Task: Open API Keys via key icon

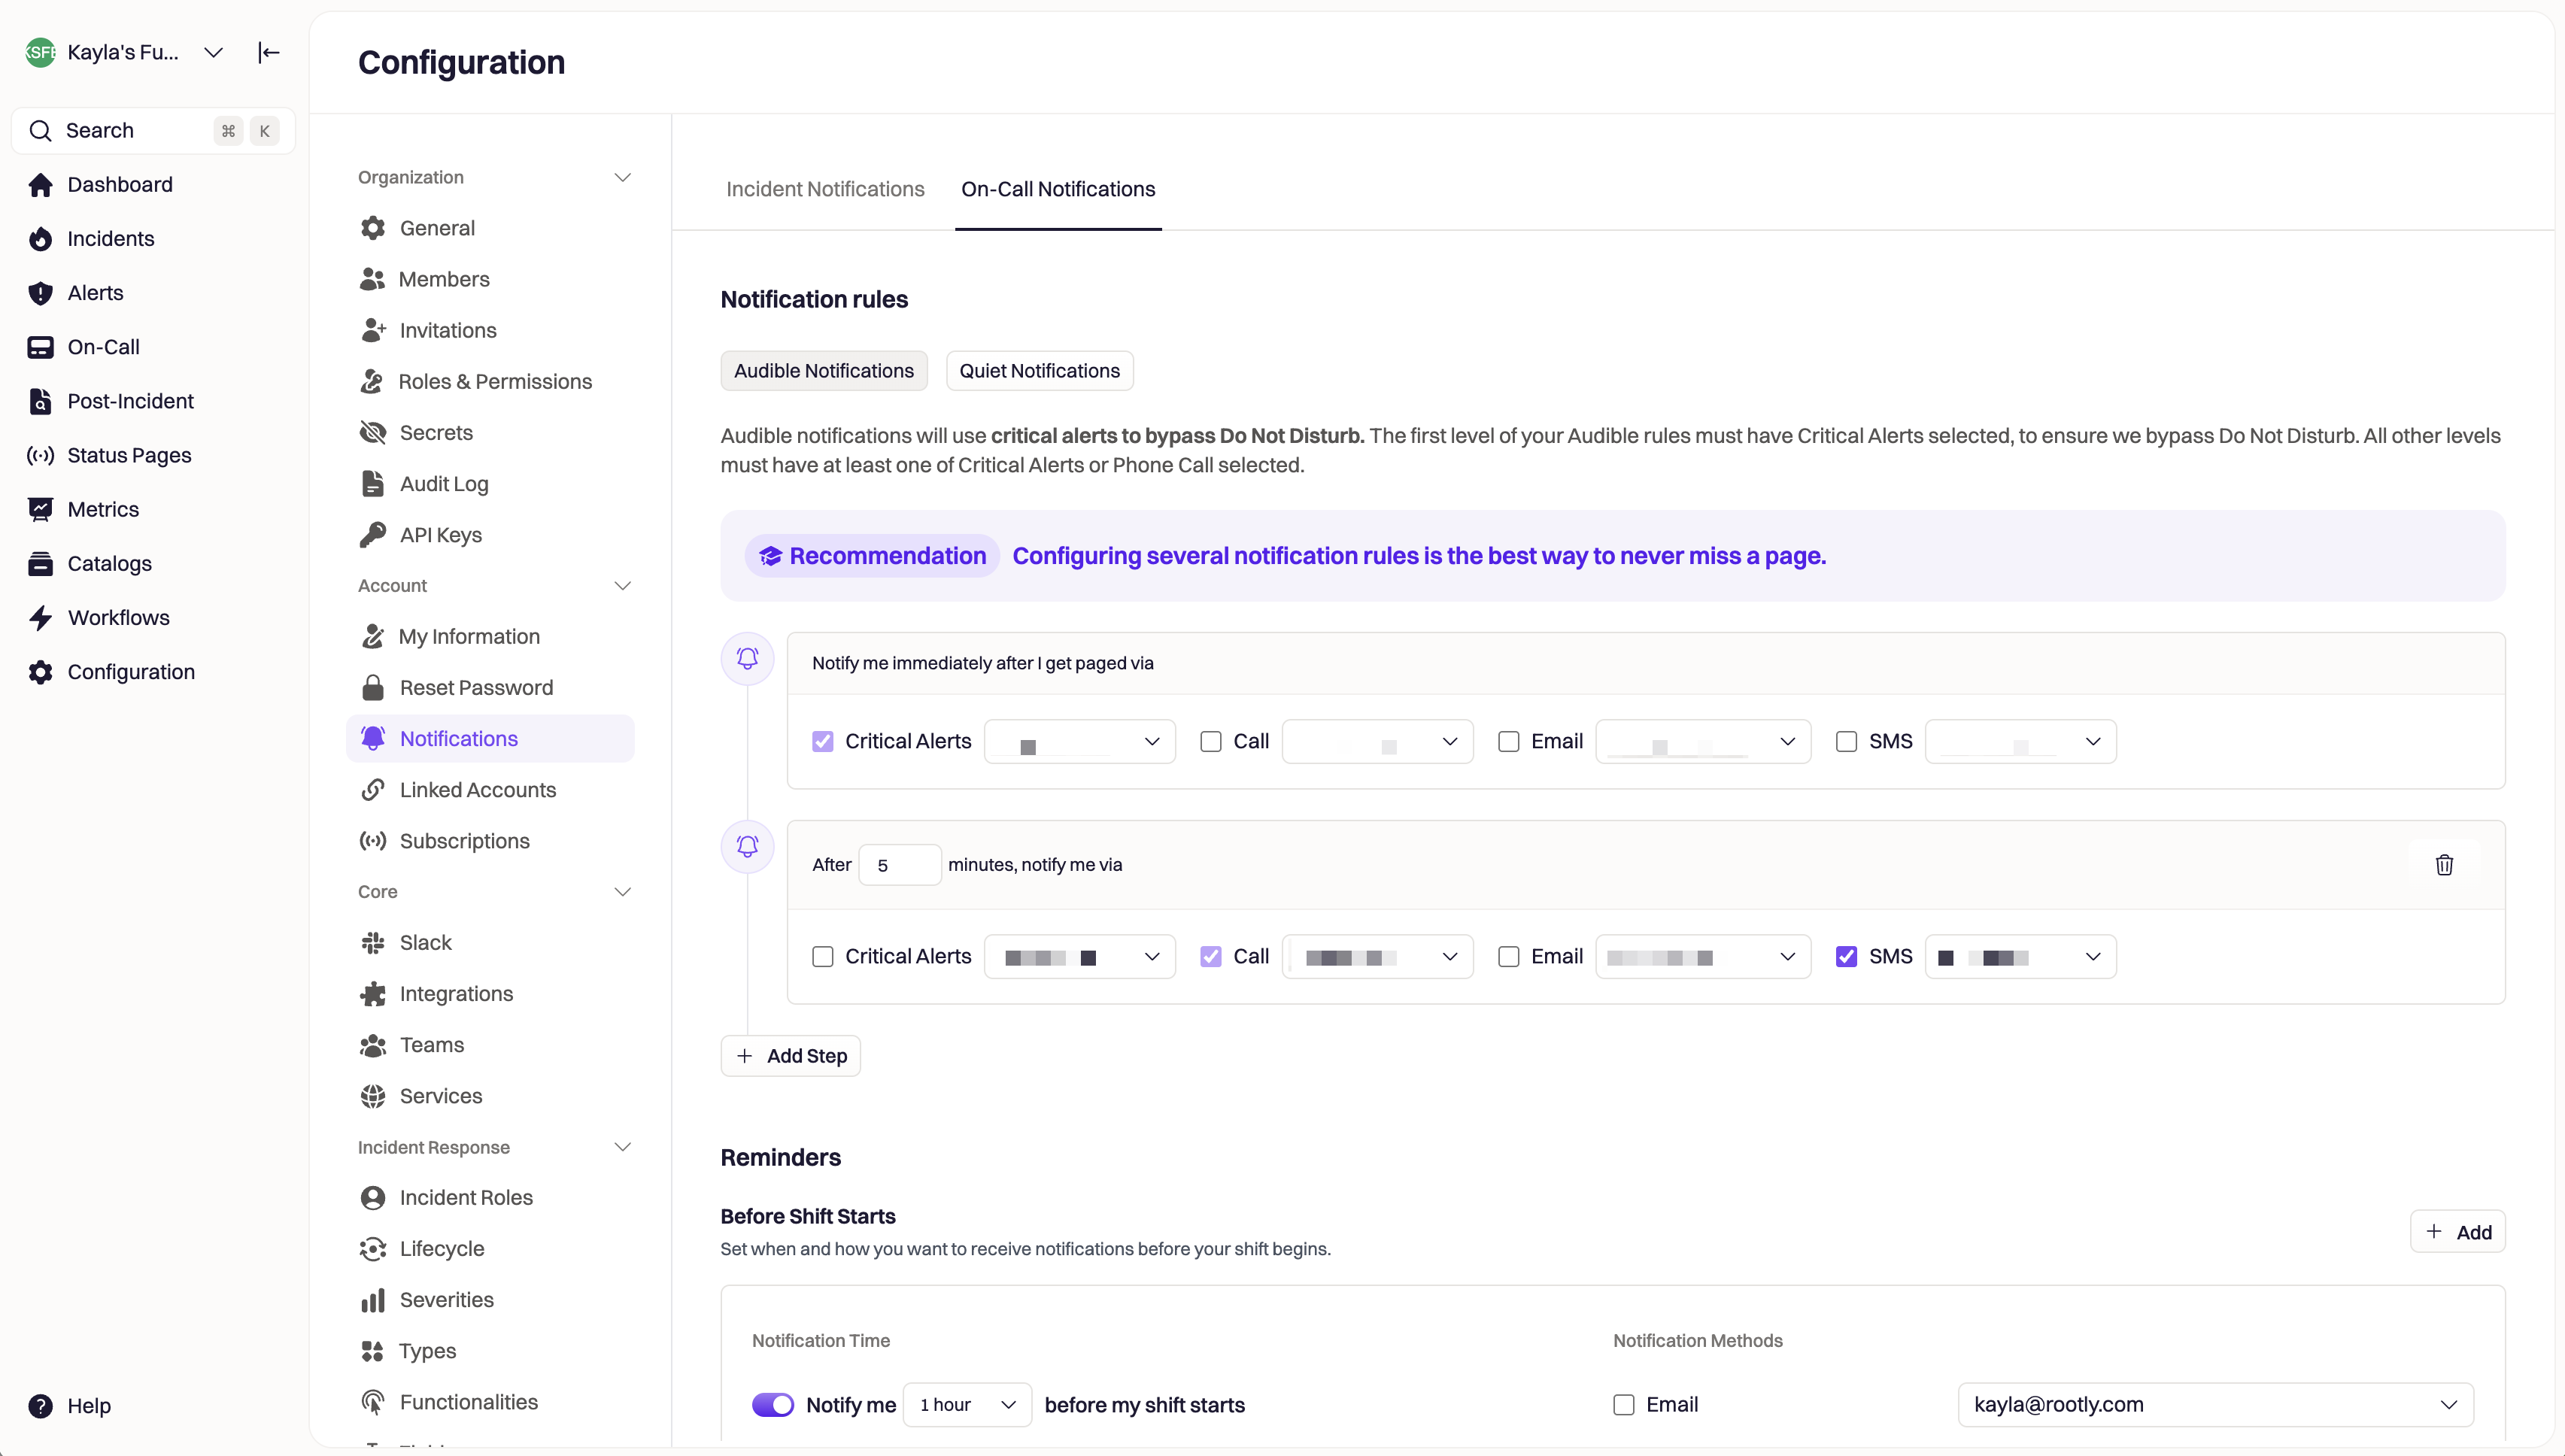Action: pos(373,535)
